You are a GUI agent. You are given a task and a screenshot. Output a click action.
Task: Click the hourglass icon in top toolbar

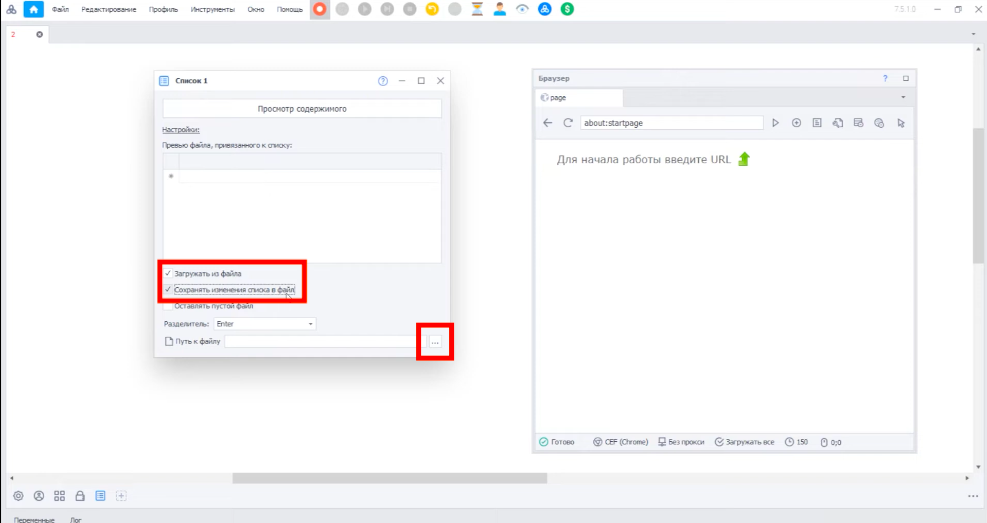pos(477,9)
